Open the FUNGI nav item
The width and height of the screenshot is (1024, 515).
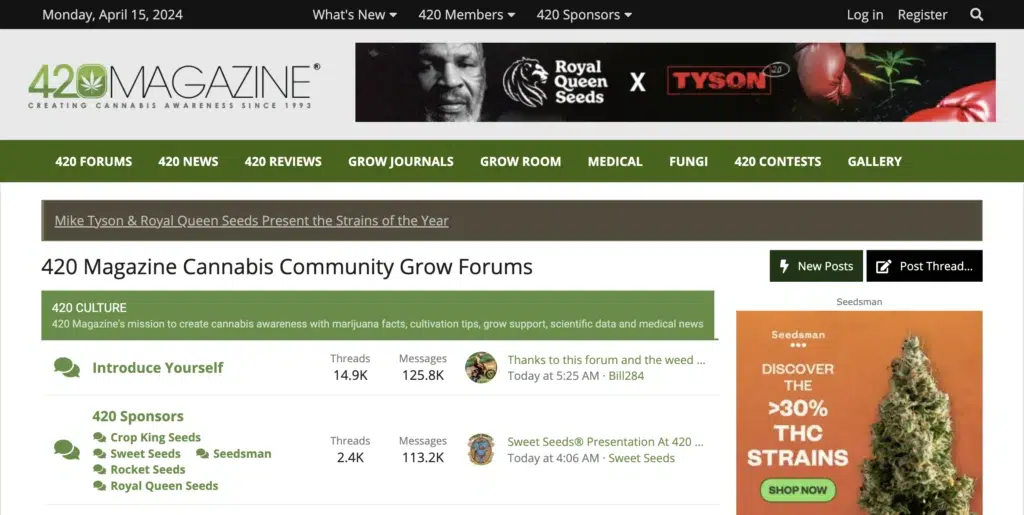pyautogui.click(x=688, y=161)
